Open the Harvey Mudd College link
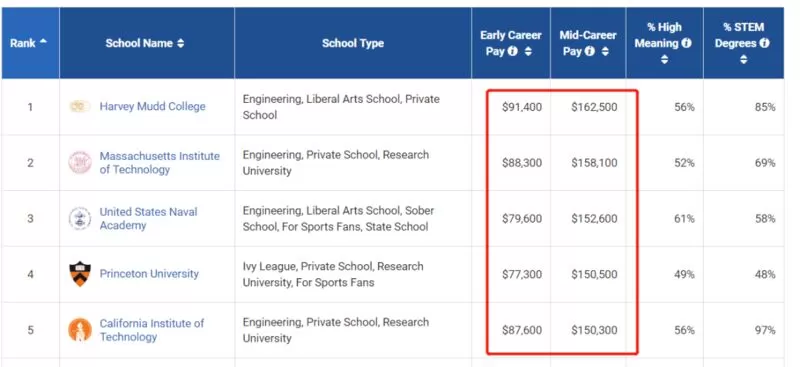This screenshot has width=800, height=367. (x=153, y=107)
